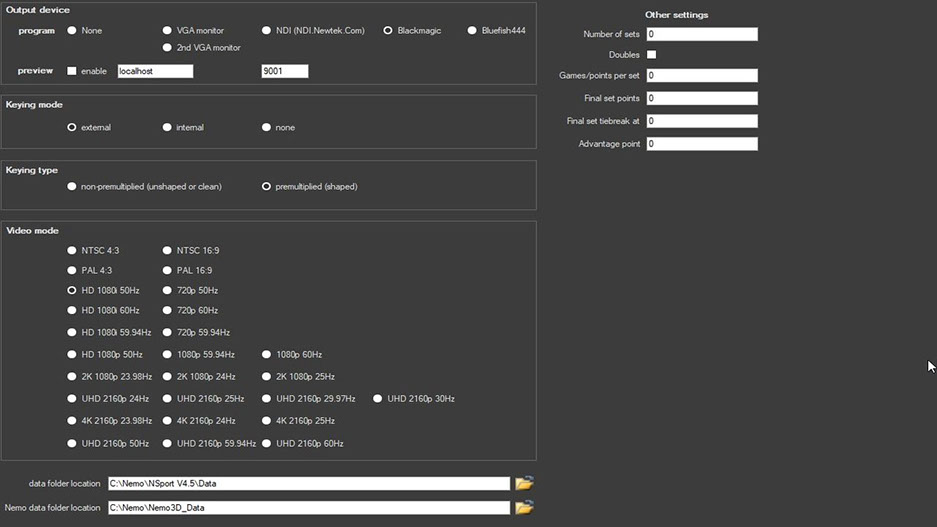Select 2nd VGA monitor output
The height and width of the screenshot is (527, 937).
(167, 48)
